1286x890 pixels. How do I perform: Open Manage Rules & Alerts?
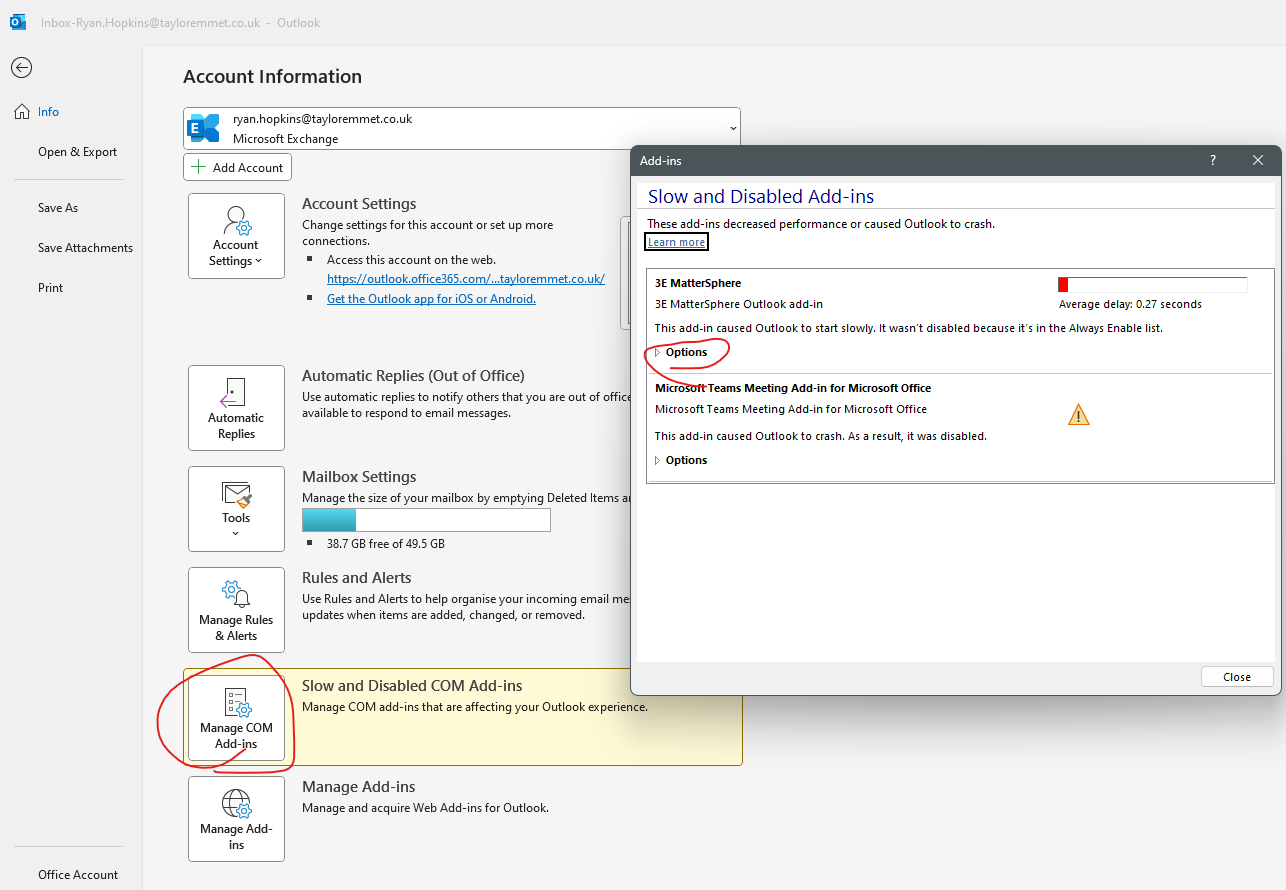[x=236, y=610]
